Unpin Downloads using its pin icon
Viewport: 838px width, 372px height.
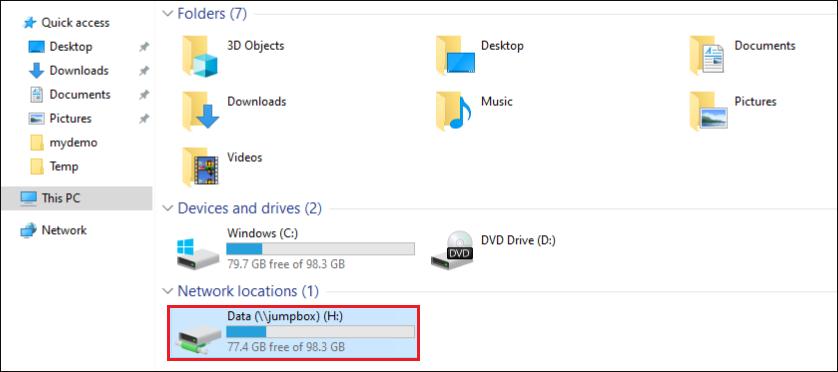(x=143, y=71)
